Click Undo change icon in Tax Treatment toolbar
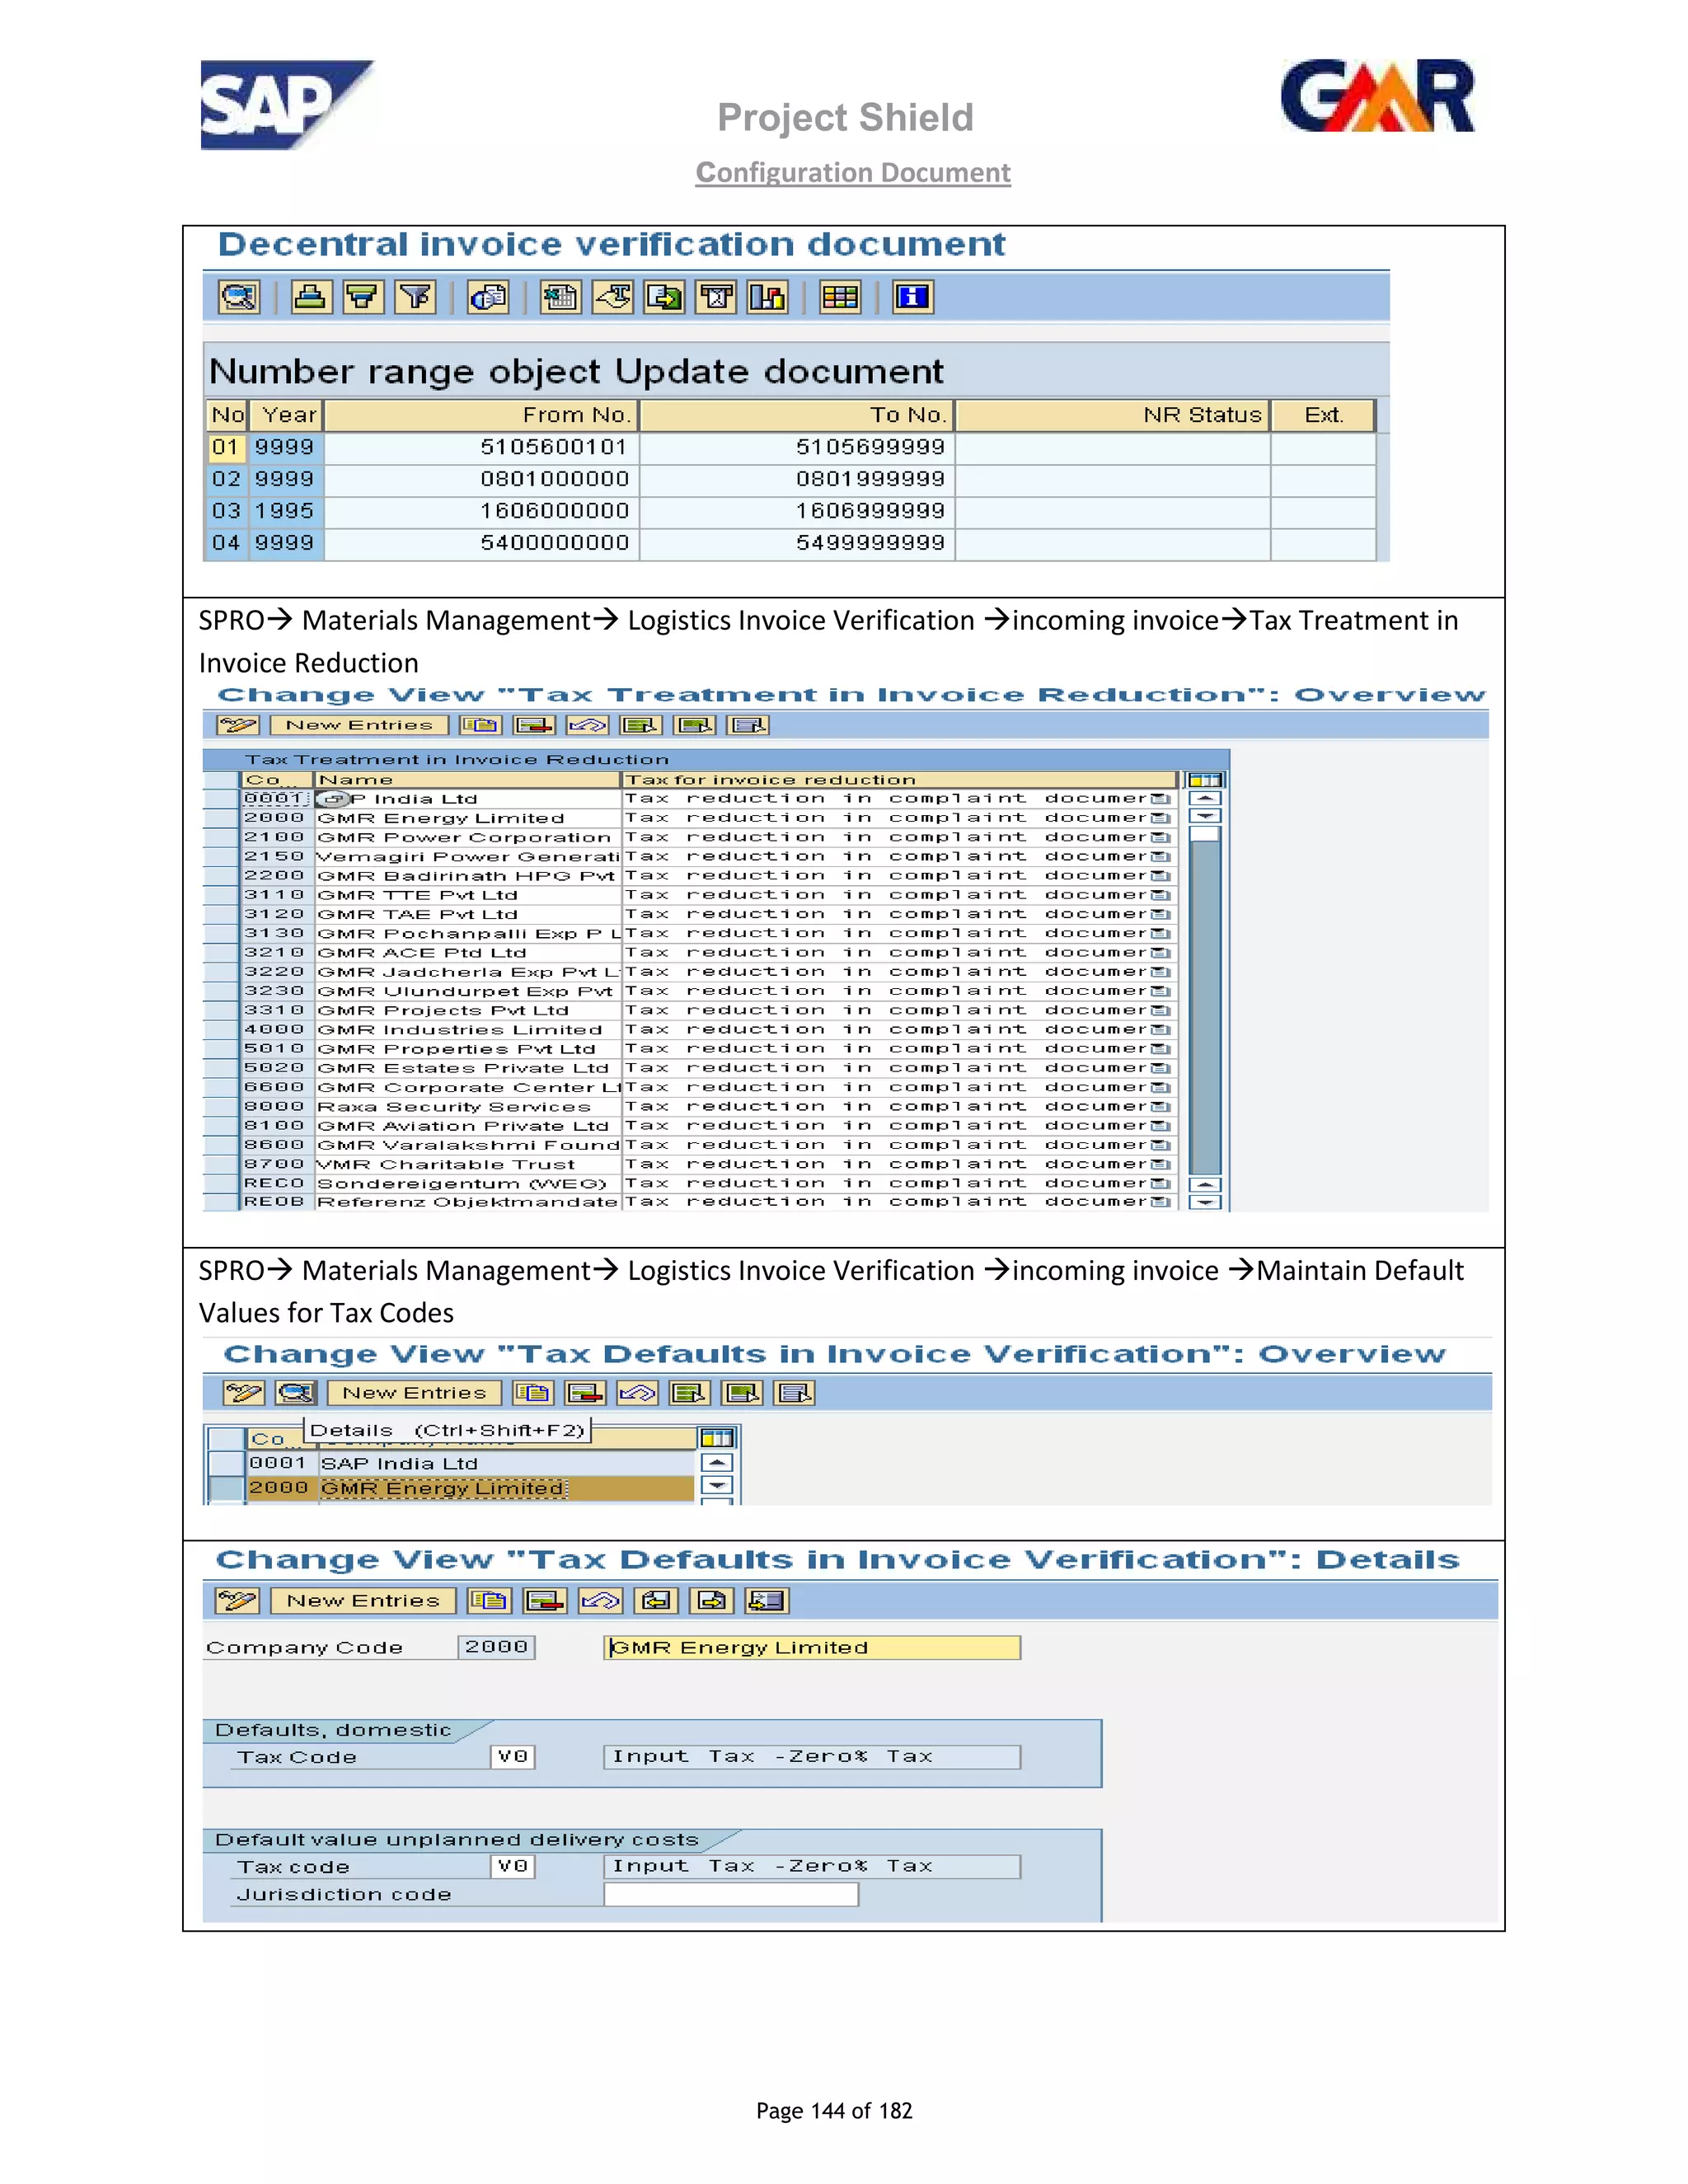Image resolution: width=1688 pixels, height=2184 pixels. point(588,725)
